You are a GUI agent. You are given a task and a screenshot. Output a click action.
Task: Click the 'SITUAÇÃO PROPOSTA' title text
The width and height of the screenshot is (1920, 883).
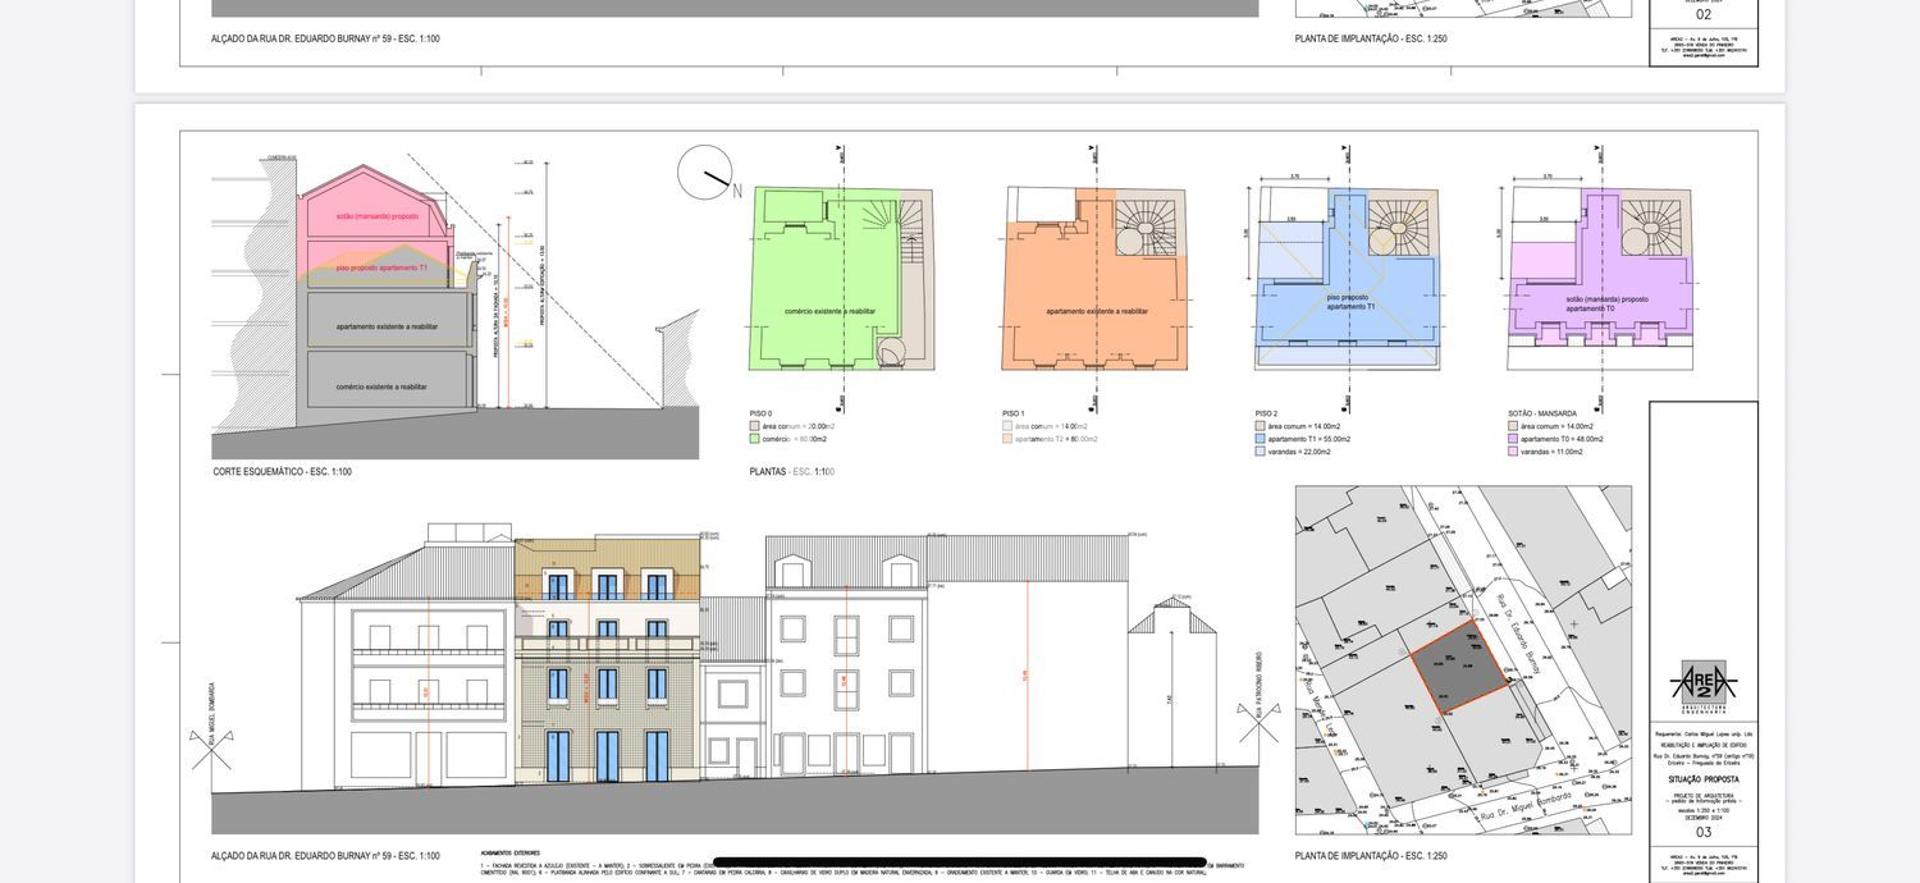click(x=1703, y=779)
